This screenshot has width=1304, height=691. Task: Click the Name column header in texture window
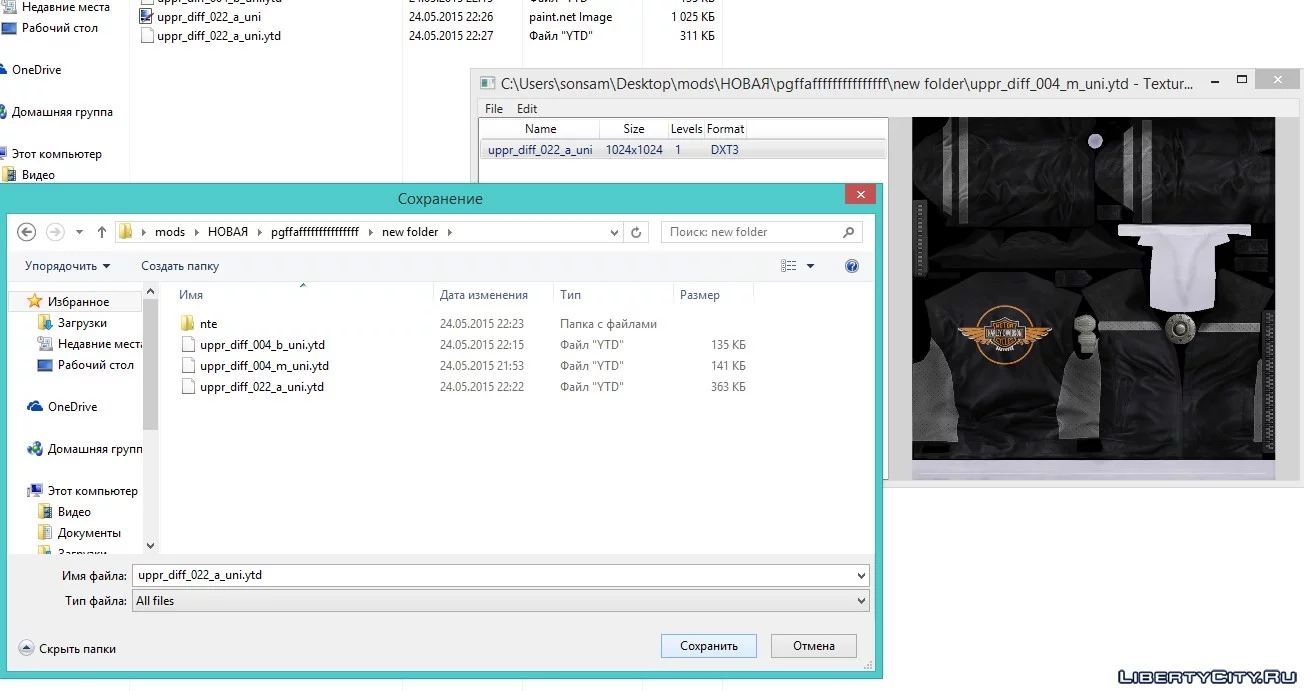[540, 129]
